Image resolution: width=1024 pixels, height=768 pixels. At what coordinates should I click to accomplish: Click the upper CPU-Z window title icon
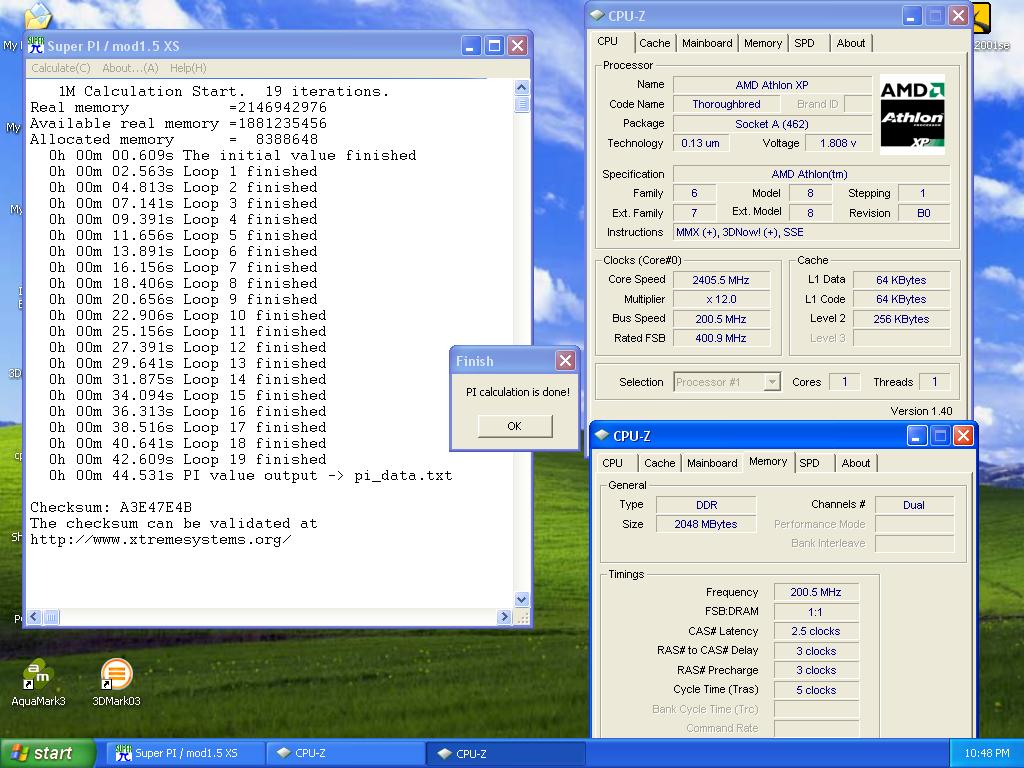597,15
